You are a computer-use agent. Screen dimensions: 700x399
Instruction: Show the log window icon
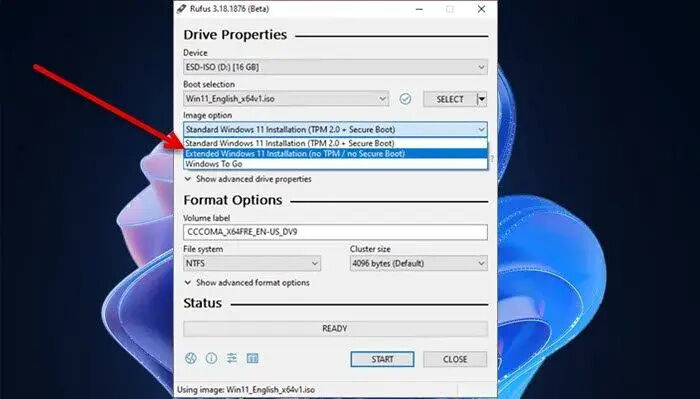253,358
